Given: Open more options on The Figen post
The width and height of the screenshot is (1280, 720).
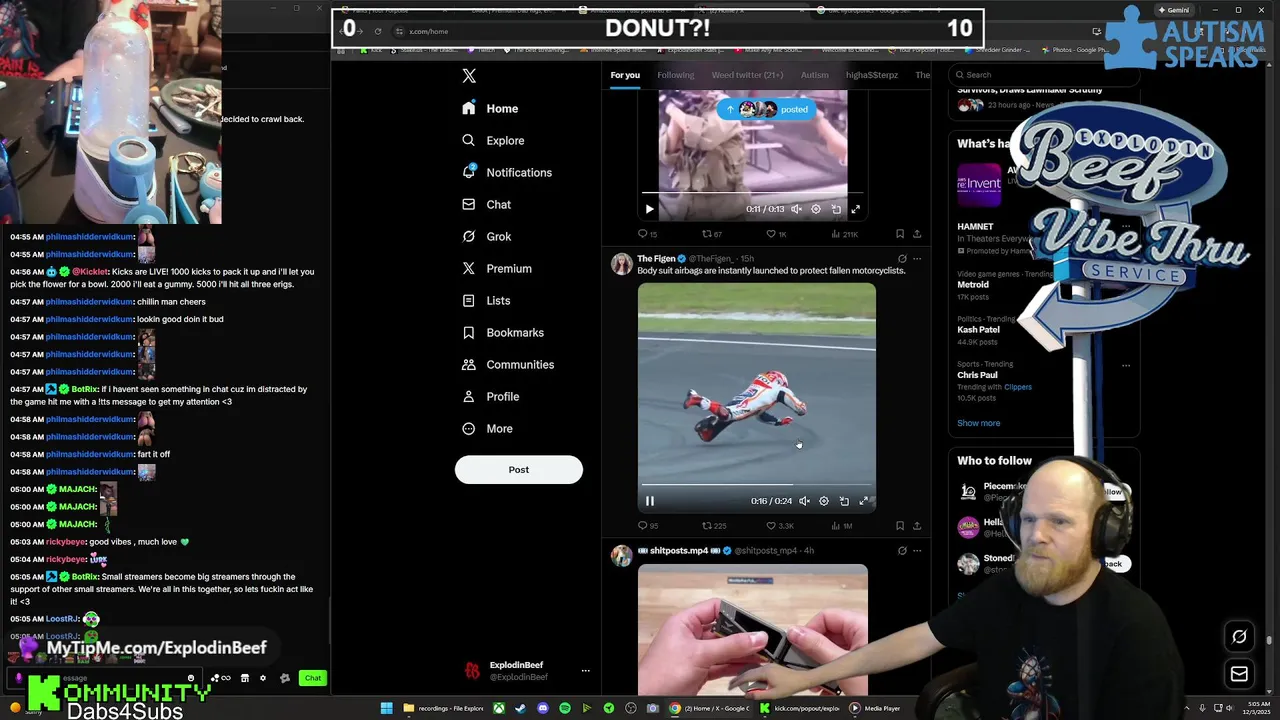Looking at the screenshot, I should click(x=917, y=259).
